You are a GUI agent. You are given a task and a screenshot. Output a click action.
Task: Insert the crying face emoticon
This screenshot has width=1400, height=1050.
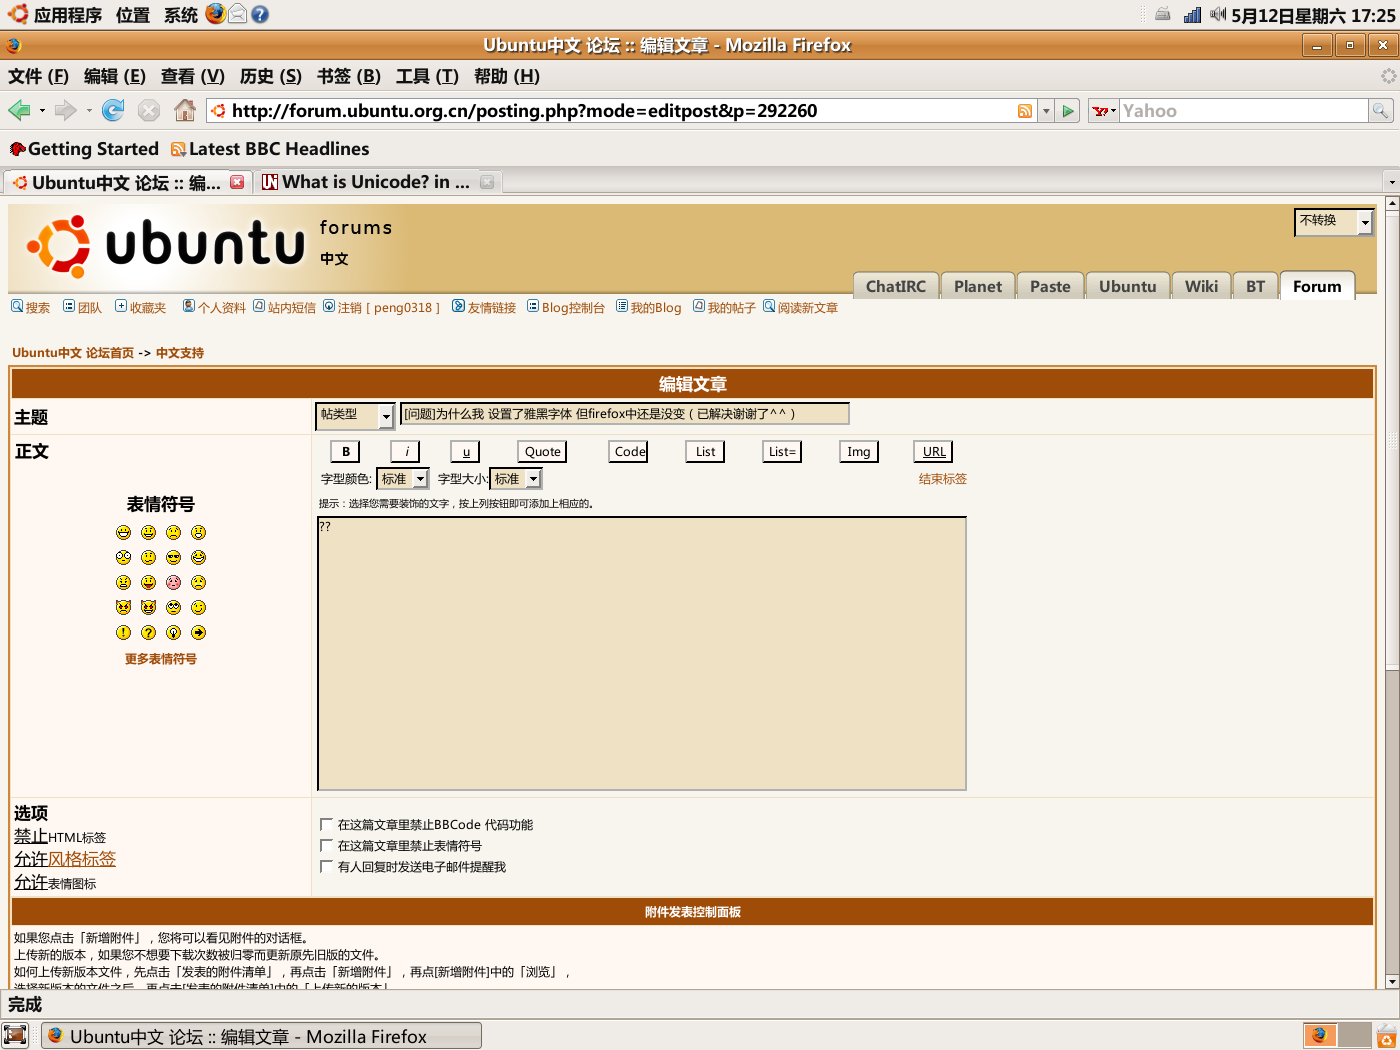[x=198, y=583]
